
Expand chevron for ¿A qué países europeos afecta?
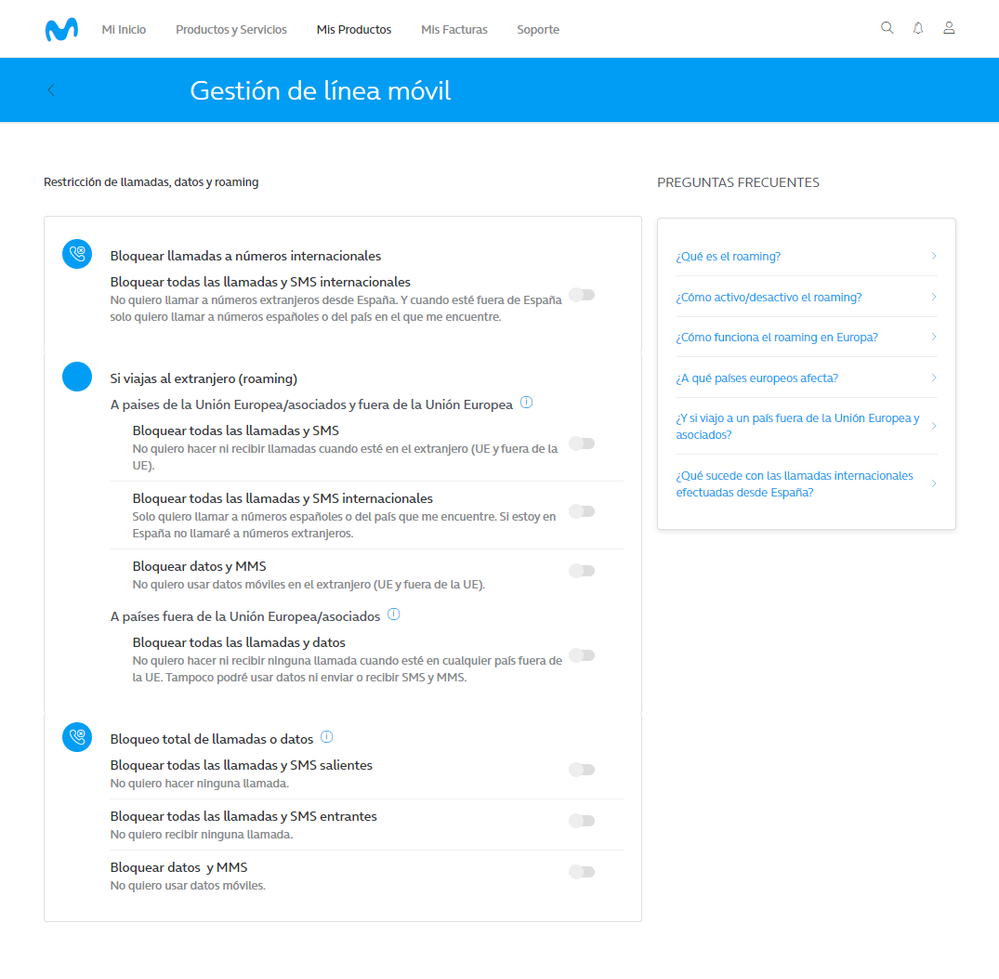934,378
